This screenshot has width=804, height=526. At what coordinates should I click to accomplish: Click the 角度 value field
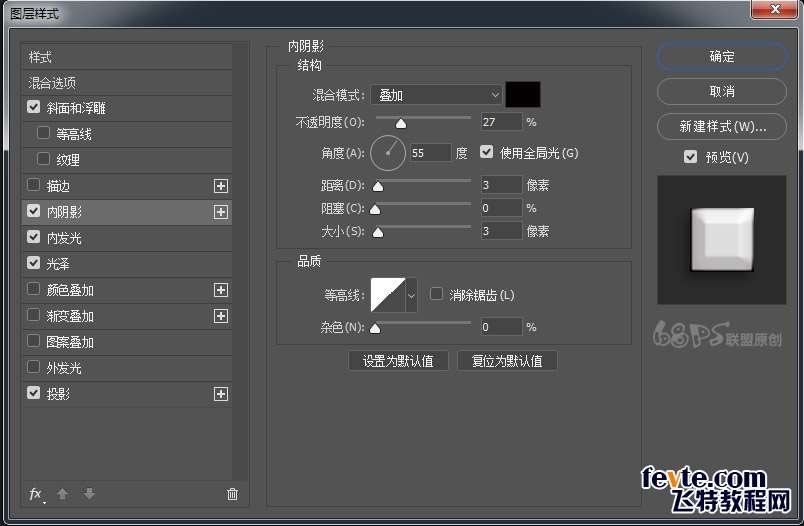[431, 153]
